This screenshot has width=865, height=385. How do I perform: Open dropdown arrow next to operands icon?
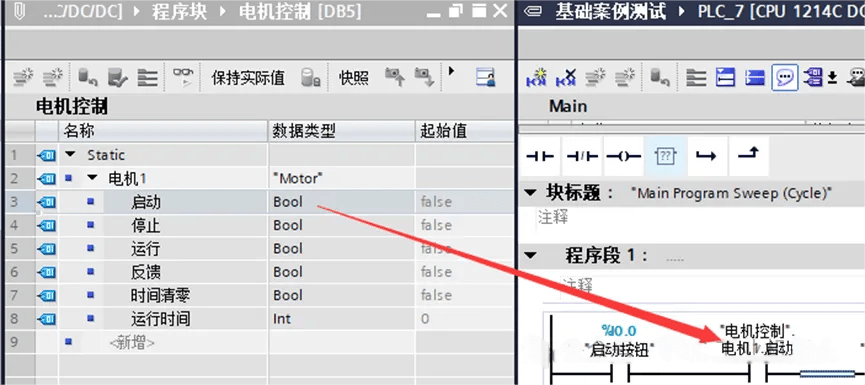(832, 78)
